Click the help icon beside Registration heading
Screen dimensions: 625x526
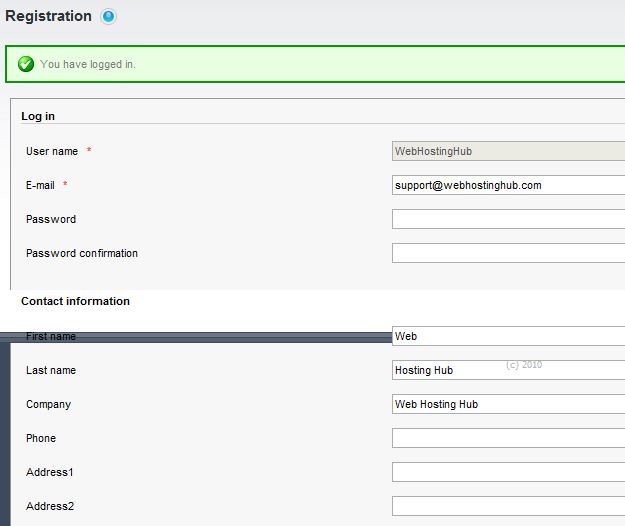[109, 16]
